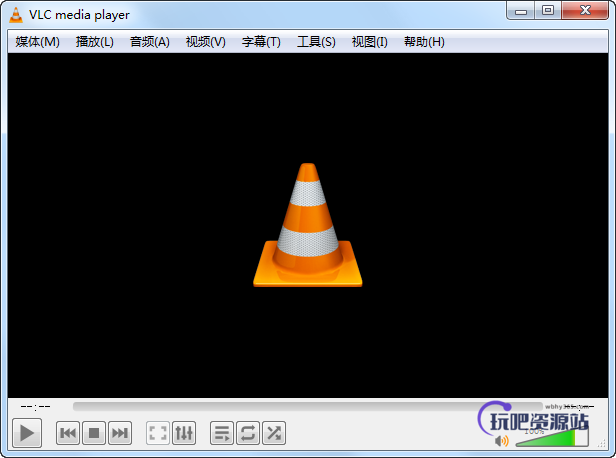Viewport: 616px width, 458px height.
Task: Jump to the previous track
Action: click(x=68, y=433)
